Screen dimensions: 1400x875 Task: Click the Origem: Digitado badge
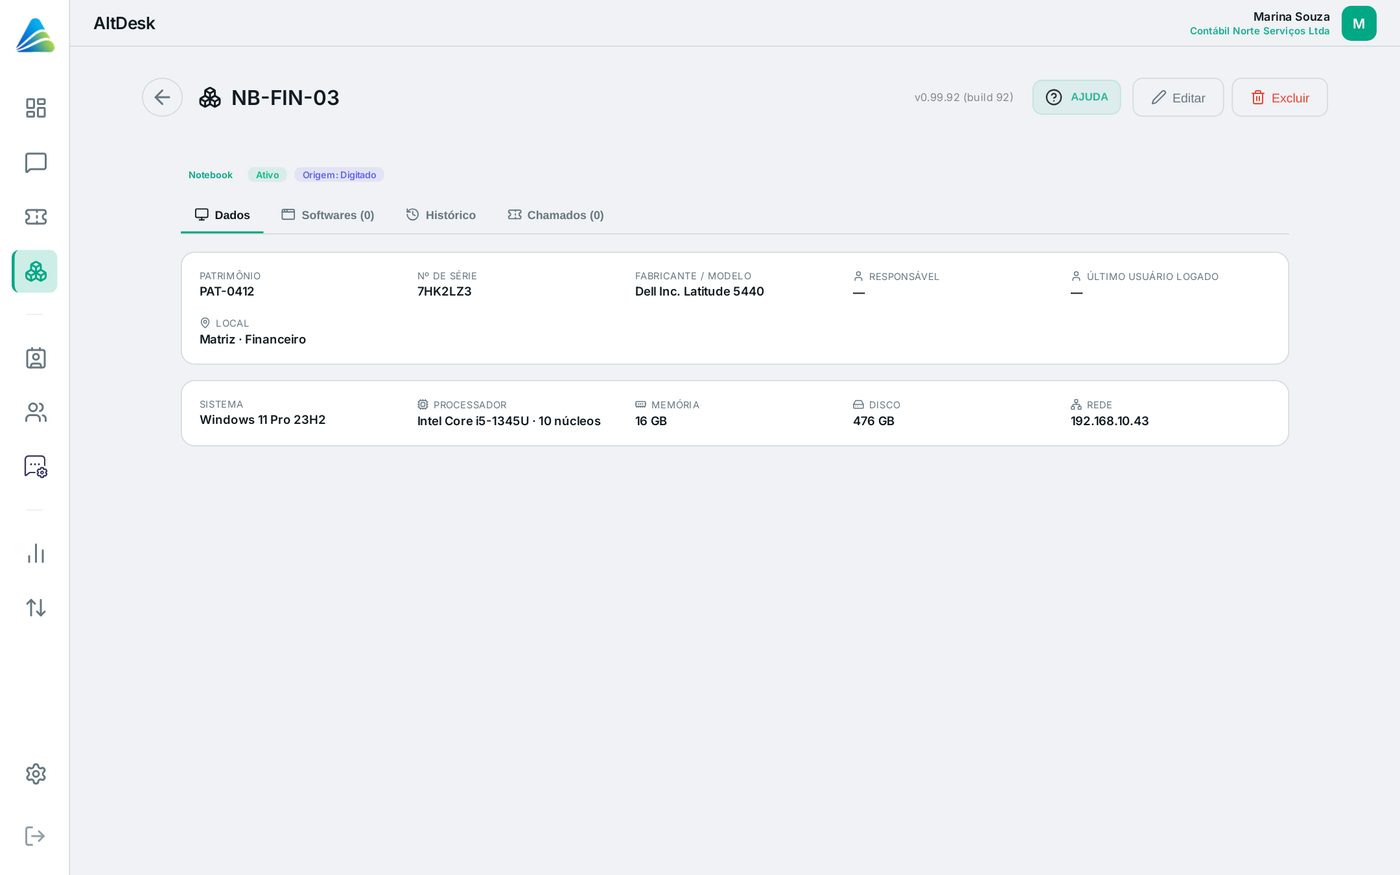(x=339, y=175)
